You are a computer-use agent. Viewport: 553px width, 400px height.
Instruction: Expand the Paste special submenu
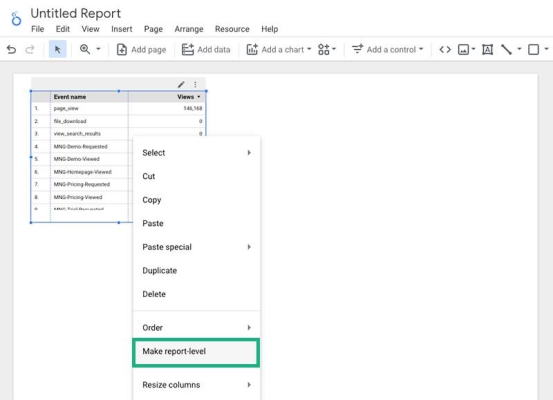[196, 247]
